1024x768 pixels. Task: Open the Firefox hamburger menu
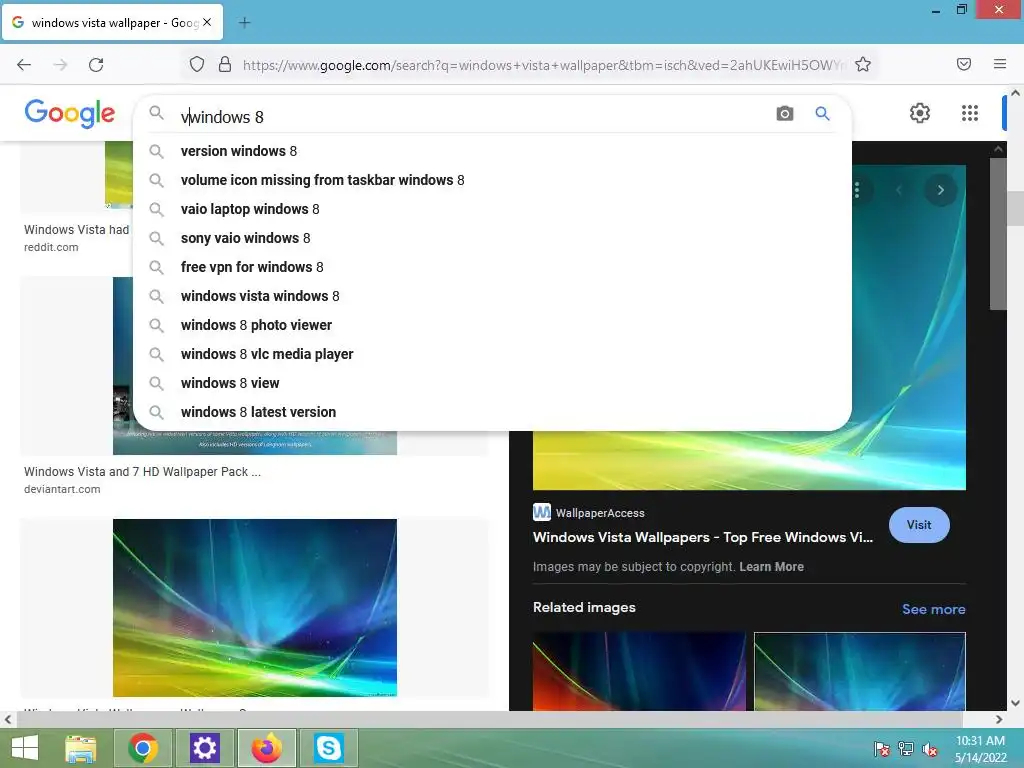1000,64
